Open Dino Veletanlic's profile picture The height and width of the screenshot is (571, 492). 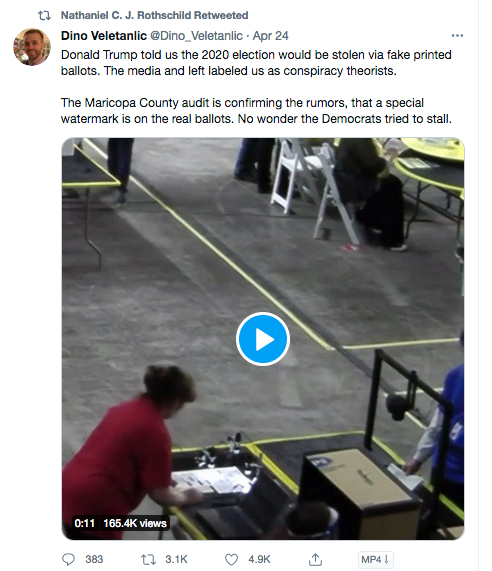[32, 47]
